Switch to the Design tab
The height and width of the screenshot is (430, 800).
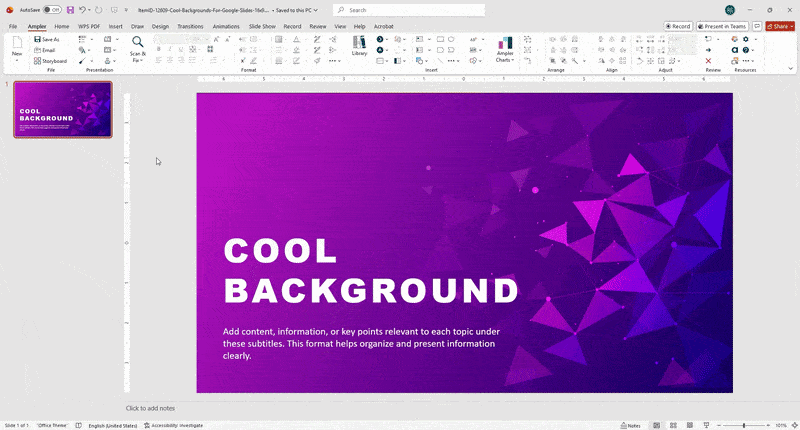click(160, 27)
